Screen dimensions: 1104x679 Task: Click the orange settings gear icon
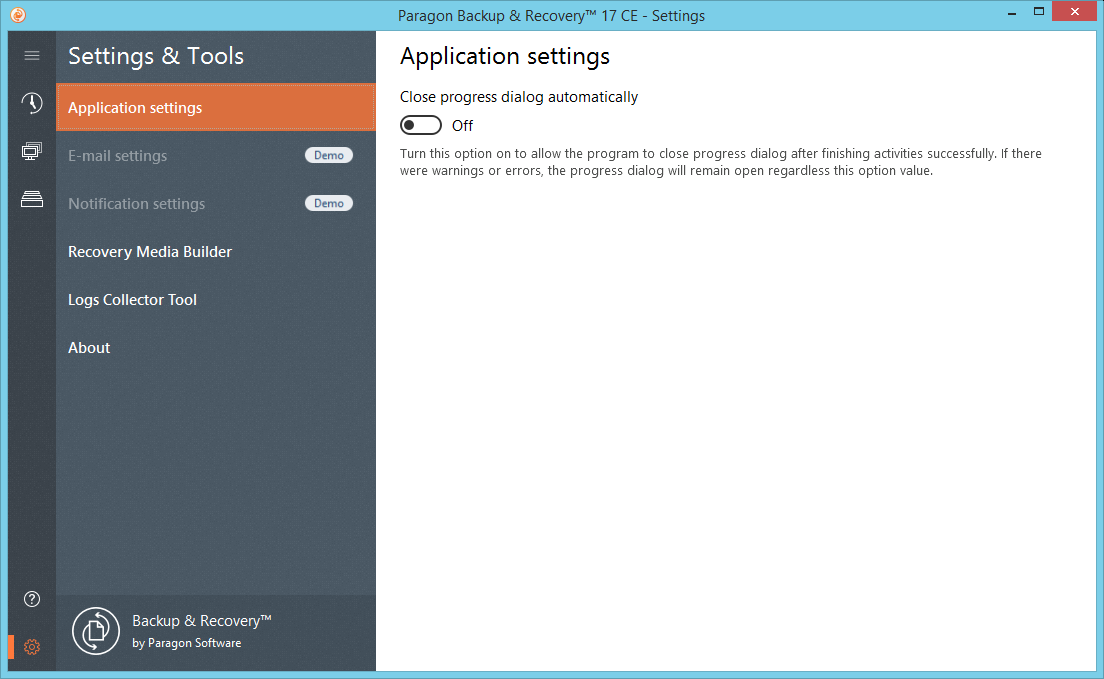click(32, 647)
